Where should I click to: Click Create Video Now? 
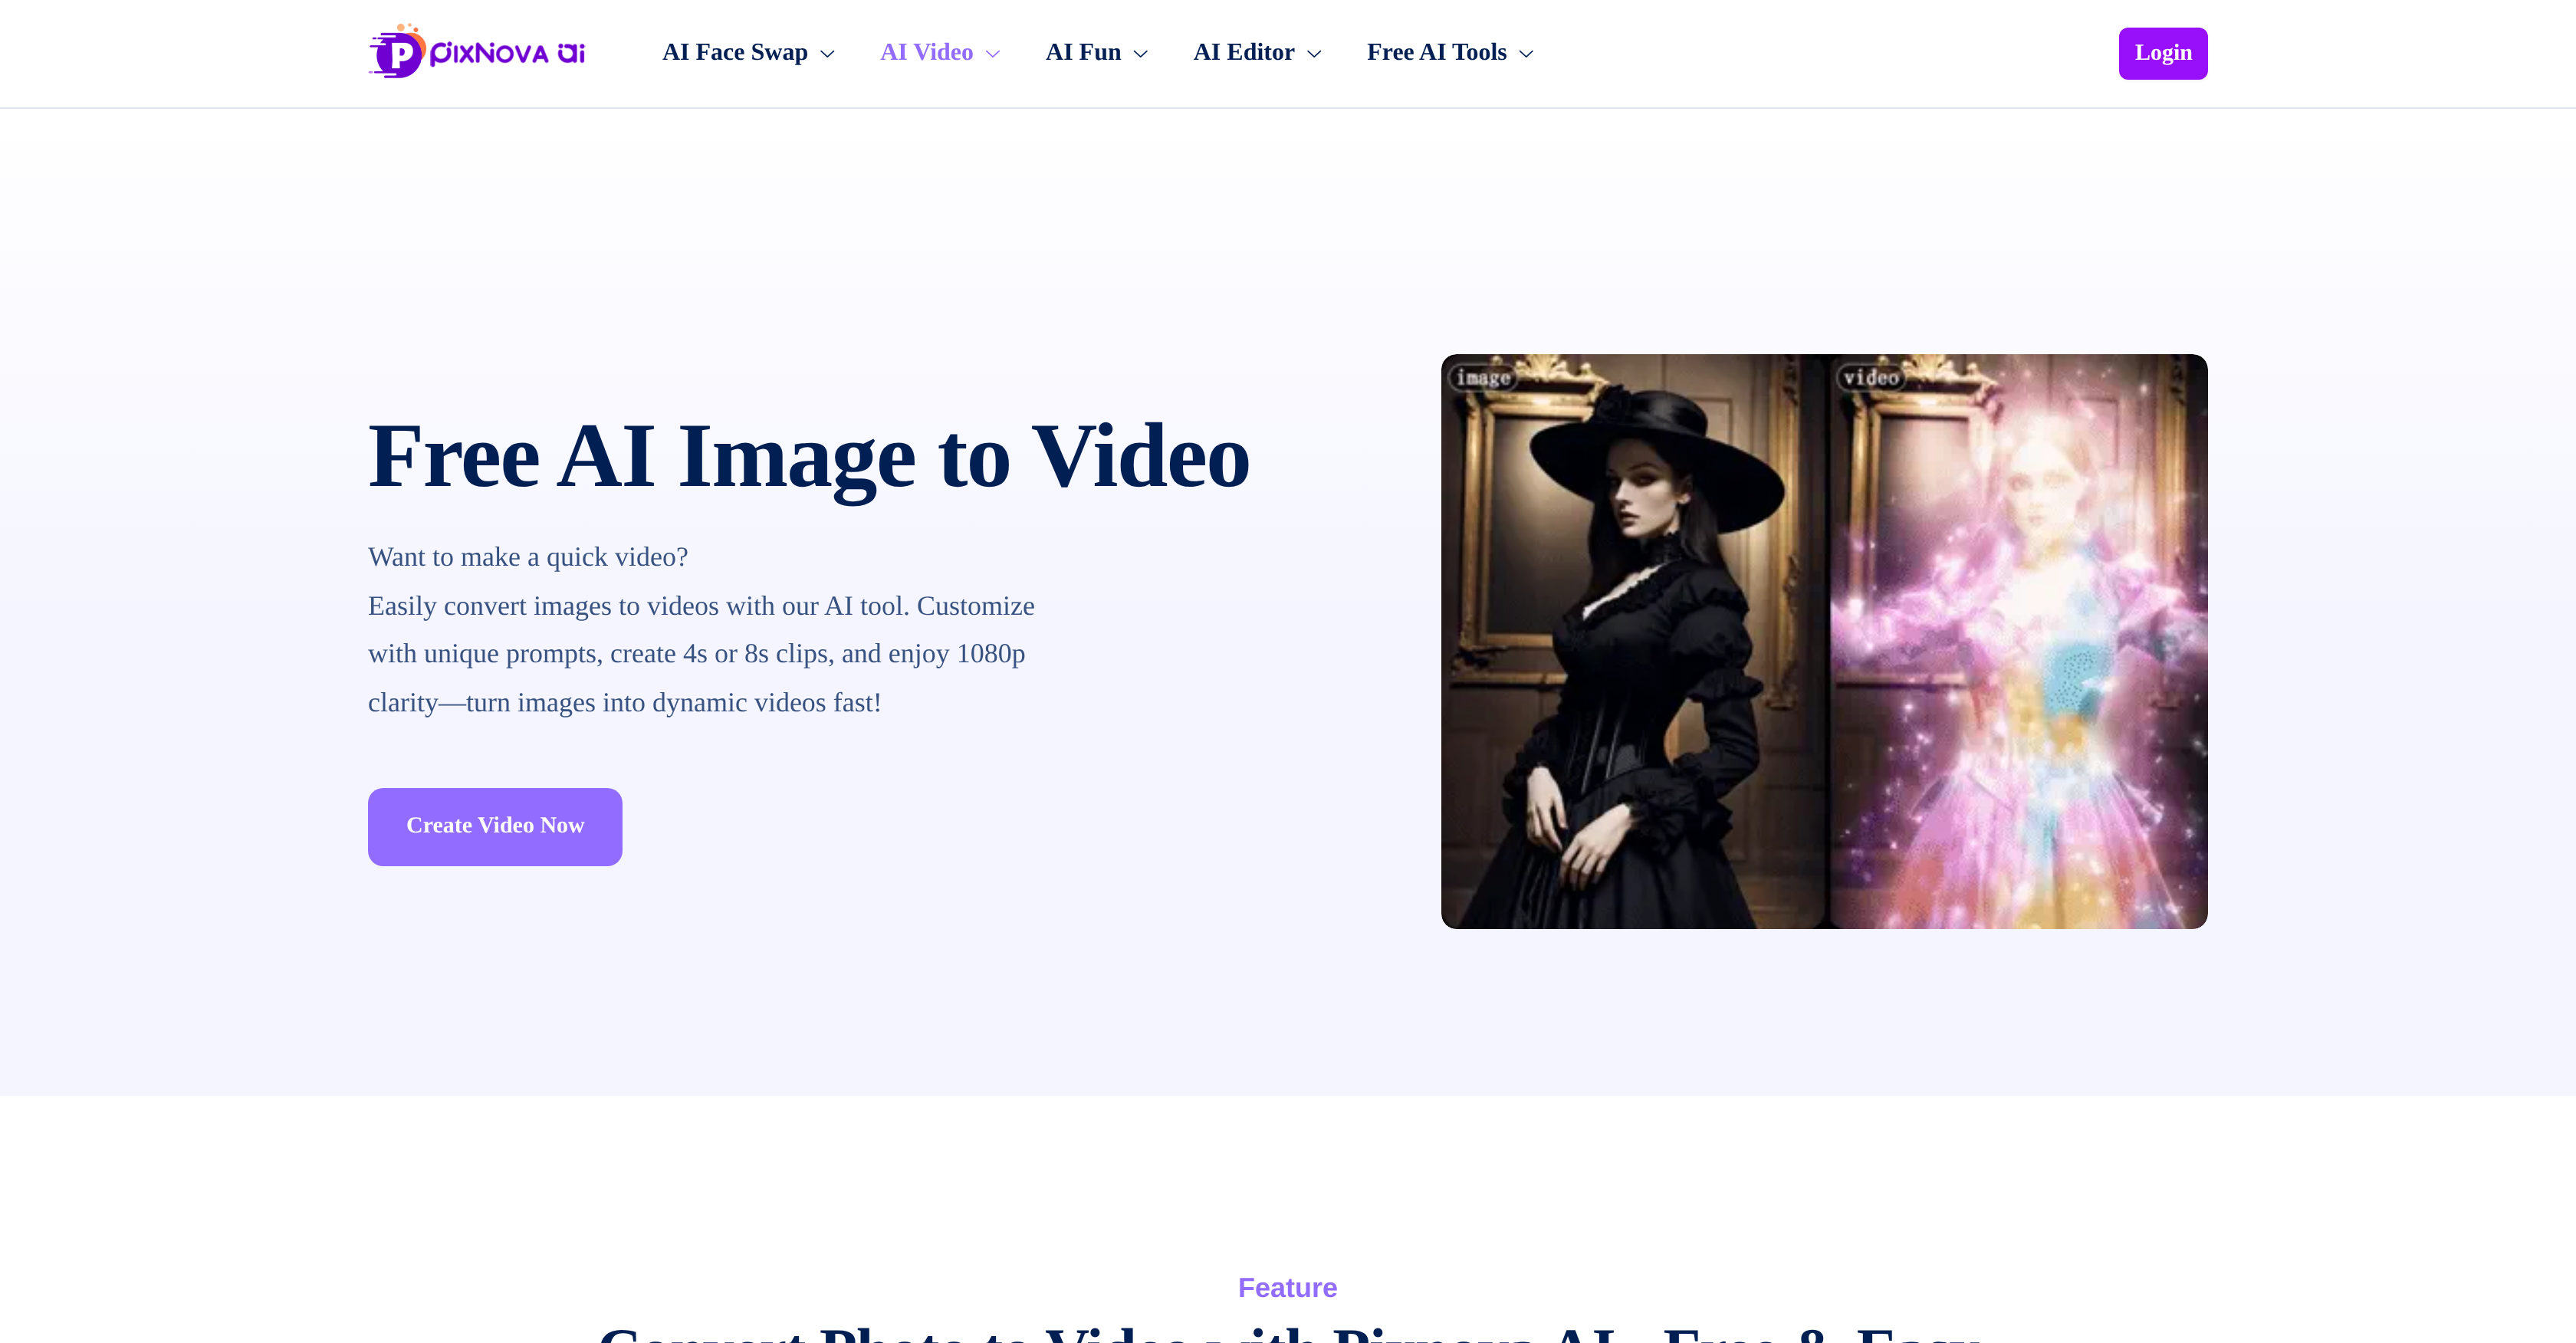(494, 826)
